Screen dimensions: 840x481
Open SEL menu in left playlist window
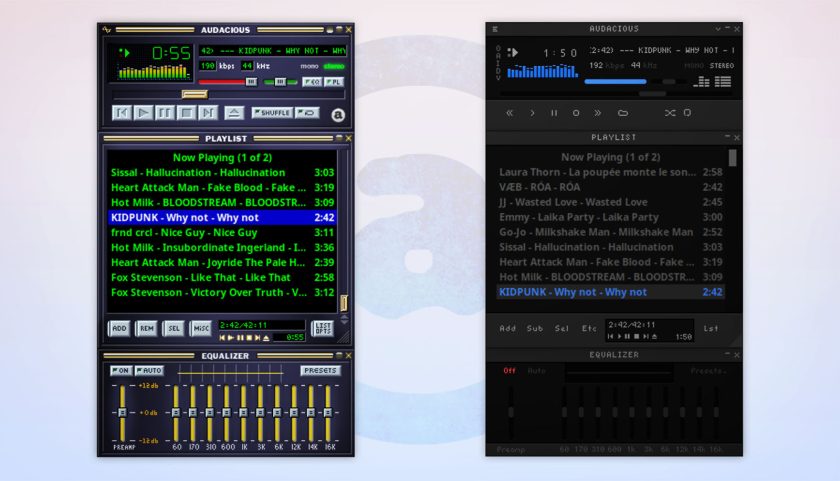174,328
